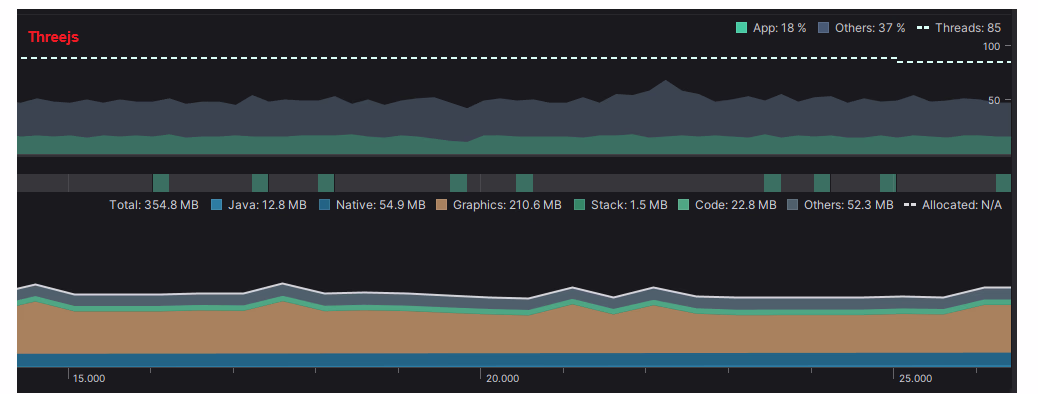1038x394 pixels.
Task: Click the Allocated N/A dashed marker
Action: (910, 205)
